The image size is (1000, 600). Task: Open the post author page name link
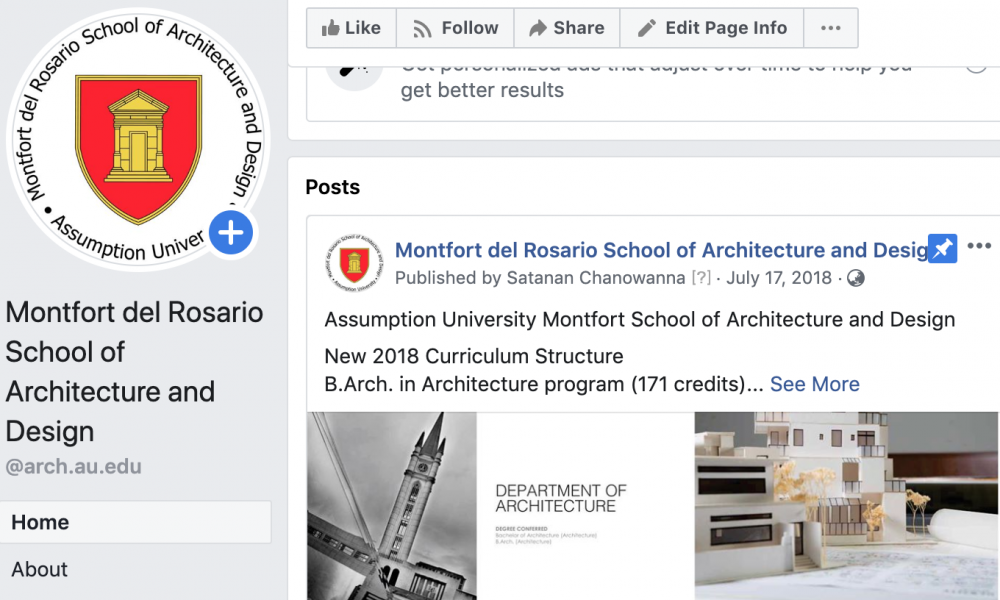pyautogui.click(x=661, y=250)
